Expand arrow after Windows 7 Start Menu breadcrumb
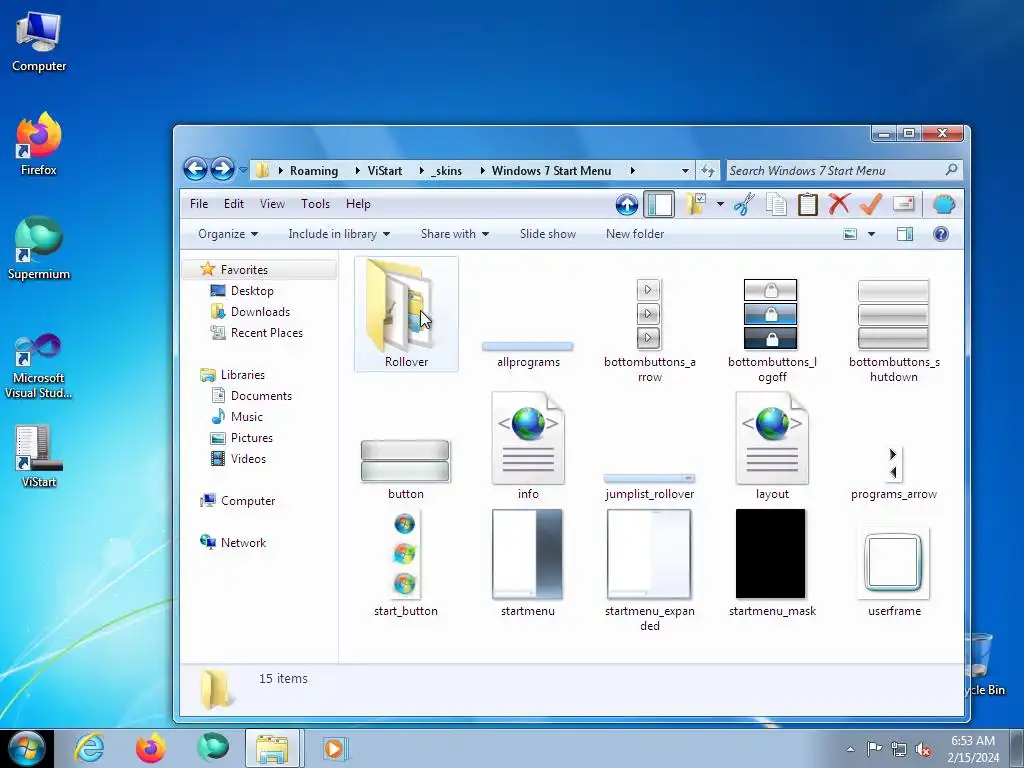This screenshot has width=1024, height=768. (x=632, y=170)
